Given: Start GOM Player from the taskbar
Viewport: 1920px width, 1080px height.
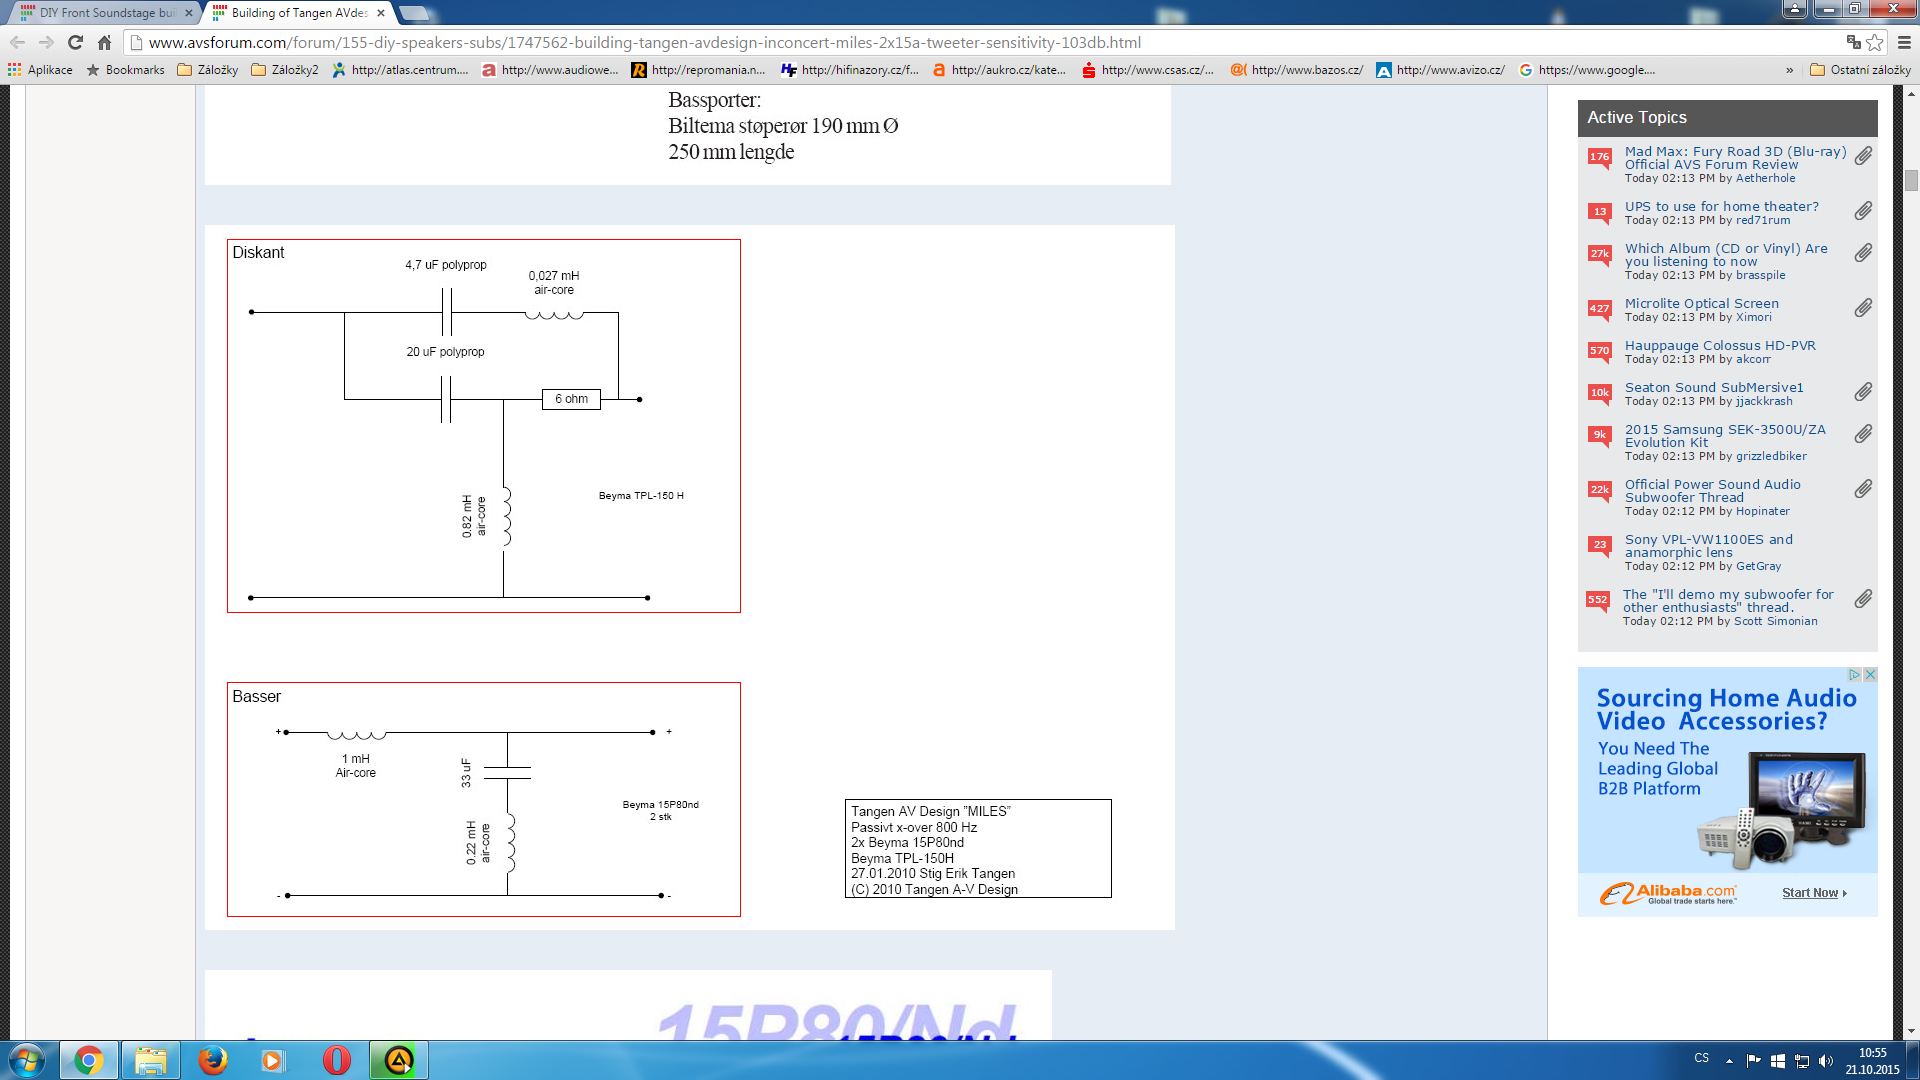Looking at the screenshot, I should click(x=397, y=1059).
